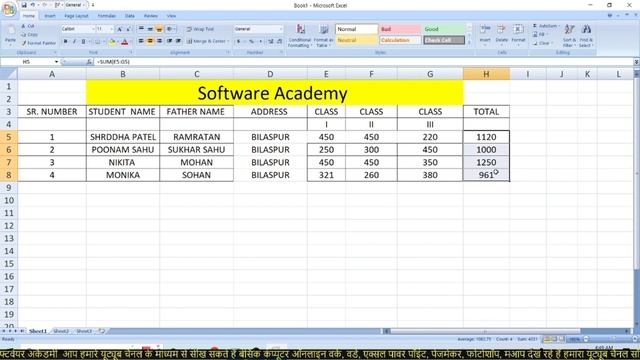The width and height of the screenshot is (640, 360).
Task: Toggle Bottom Align
Action: [160, 29]
